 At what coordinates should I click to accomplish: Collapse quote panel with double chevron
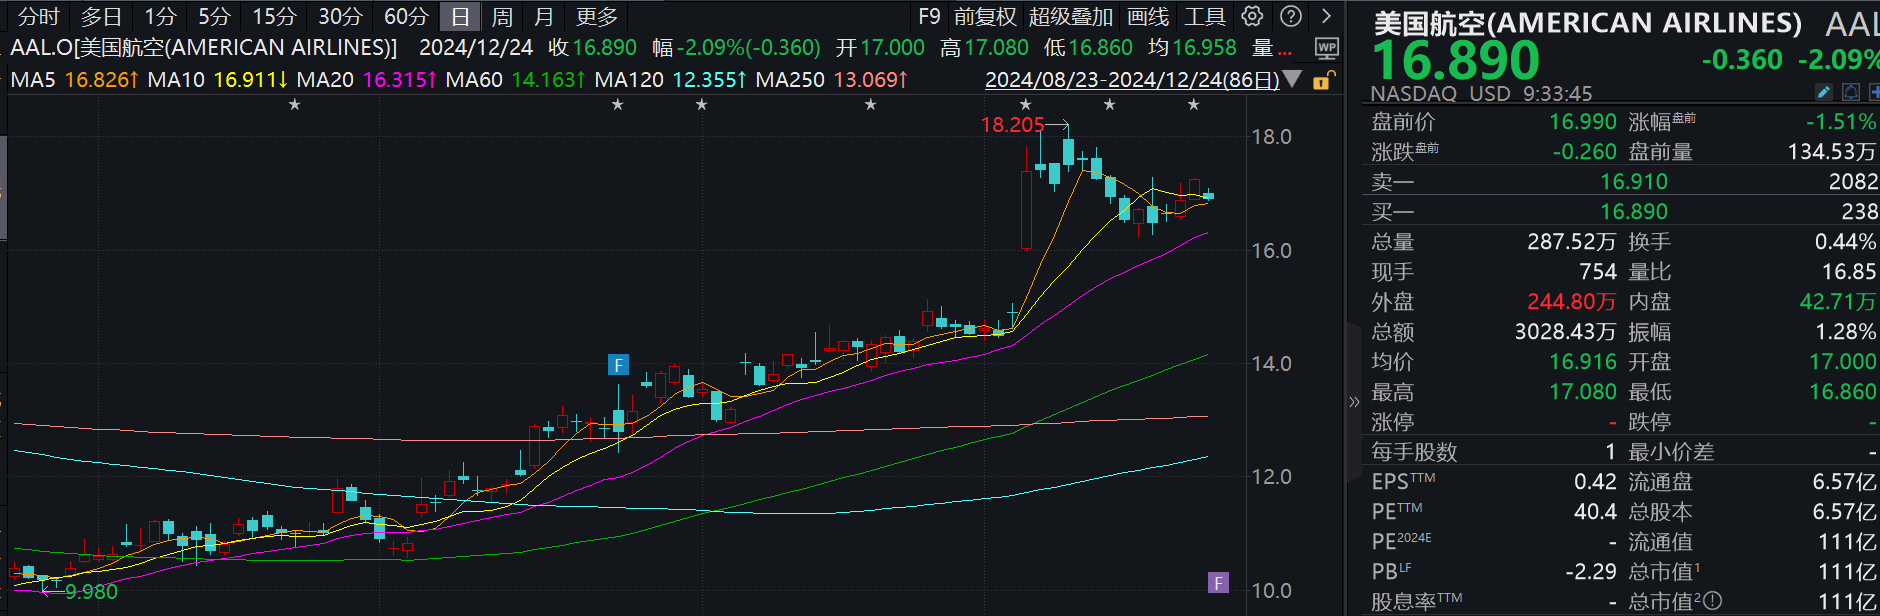1354,402
